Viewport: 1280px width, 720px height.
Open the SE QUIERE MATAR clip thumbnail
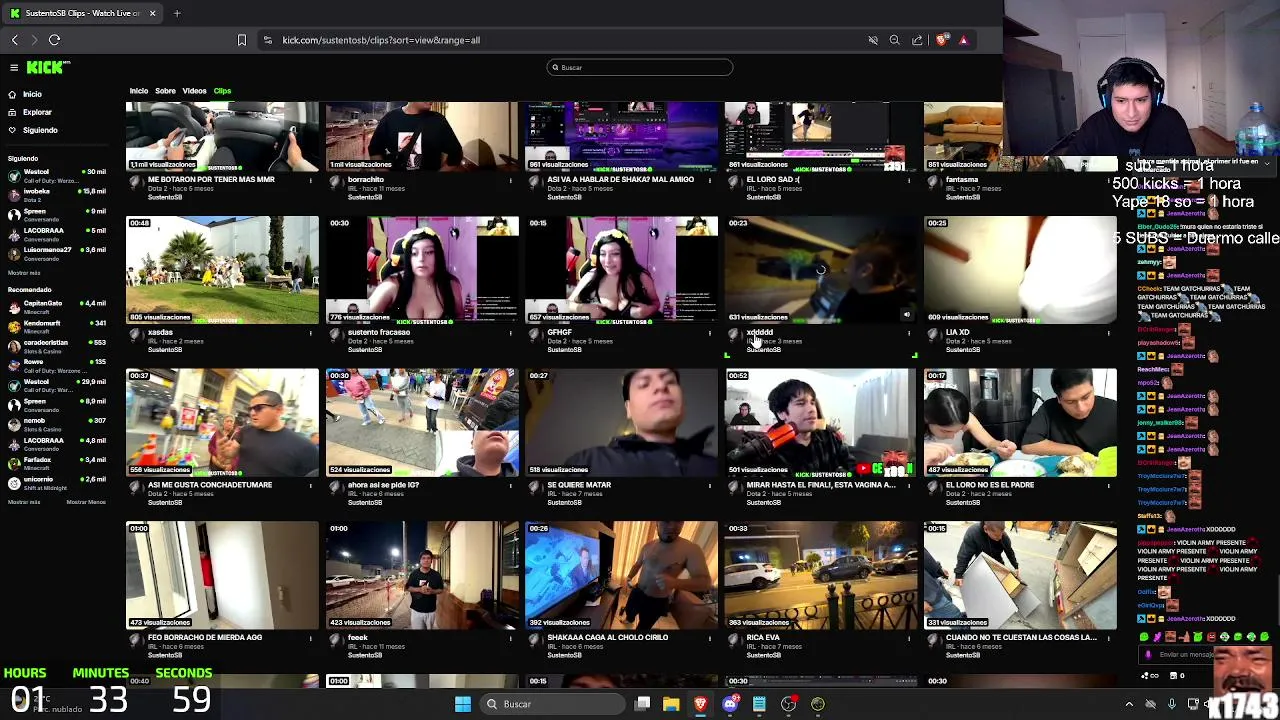point(621,423)
